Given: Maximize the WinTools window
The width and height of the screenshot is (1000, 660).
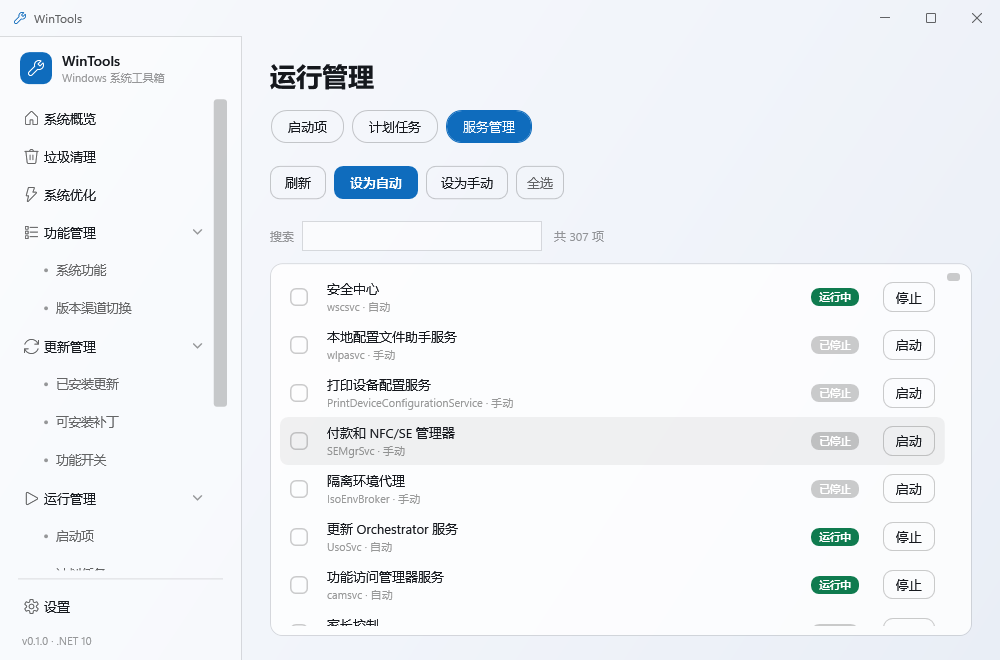Looking at the screenshot, I should pos(931,18).
